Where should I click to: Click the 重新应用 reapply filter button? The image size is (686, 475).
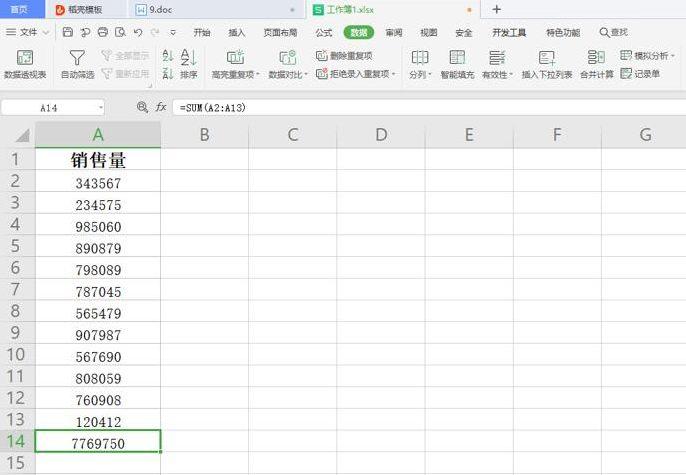125,73
